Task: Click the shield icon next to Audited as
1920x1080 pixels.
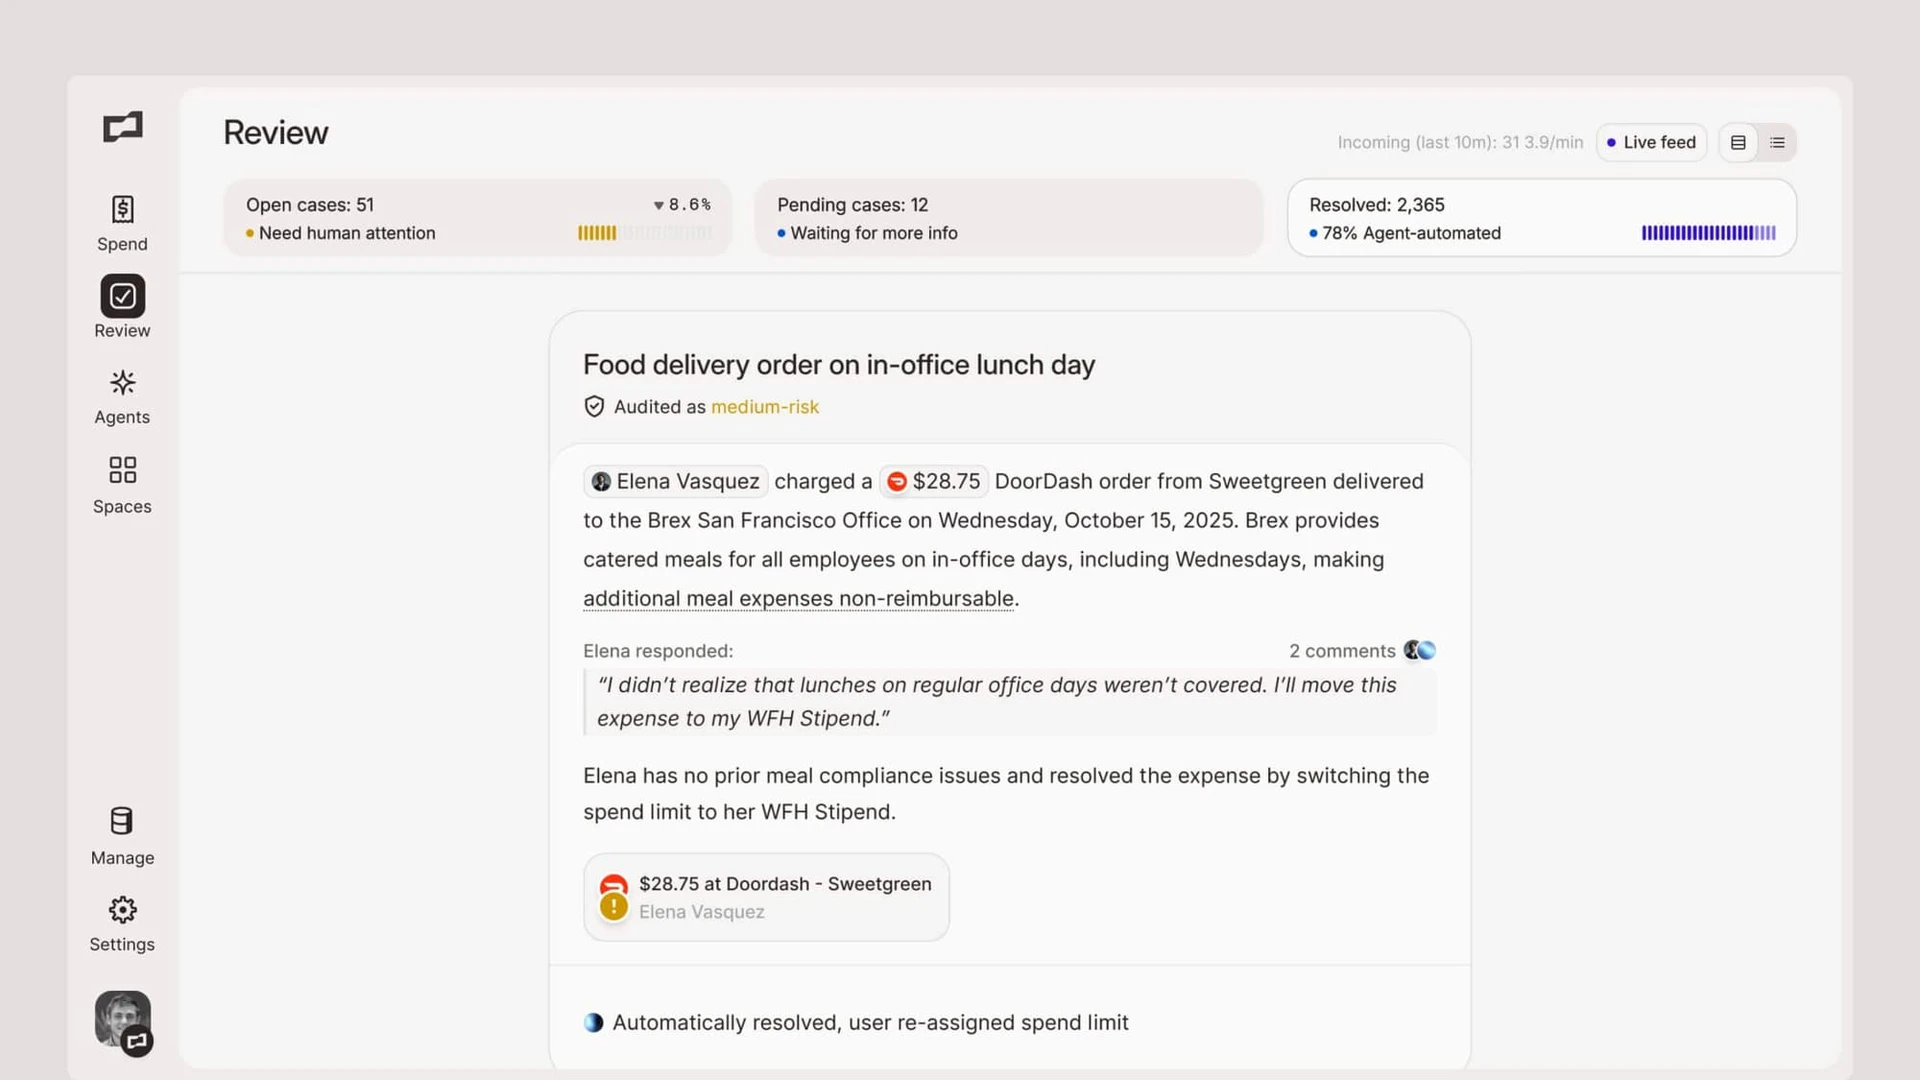Action: coord(594,406)
